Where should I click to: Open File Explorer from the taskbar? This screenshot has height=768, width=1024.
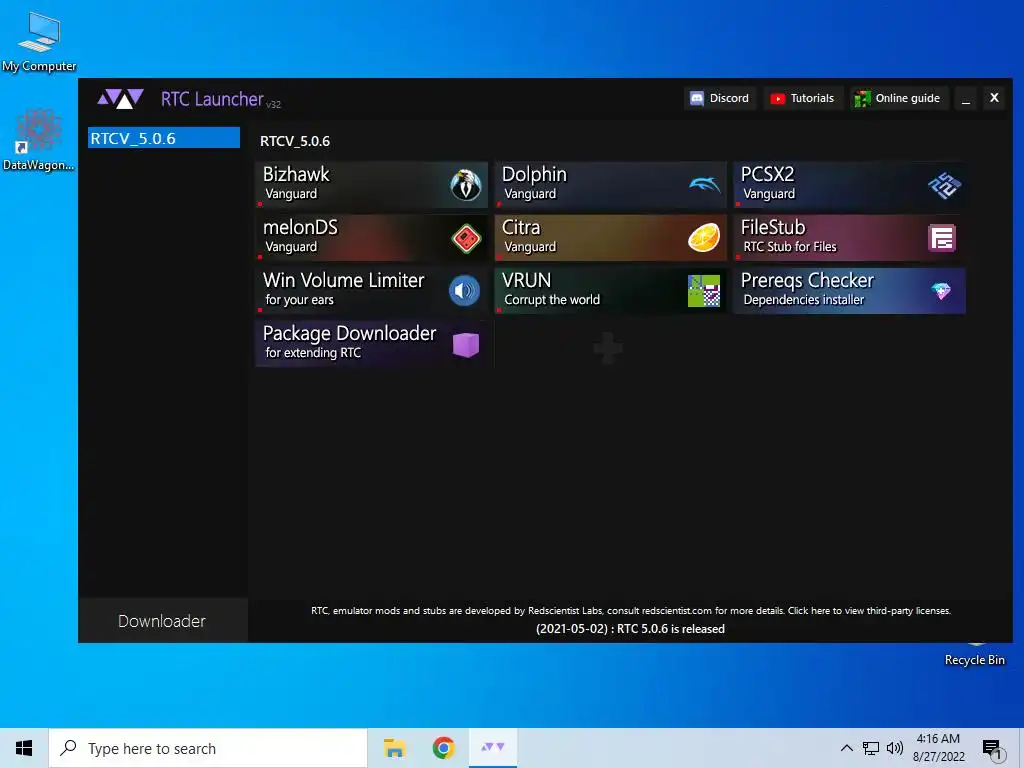click(x=394, y=748)
